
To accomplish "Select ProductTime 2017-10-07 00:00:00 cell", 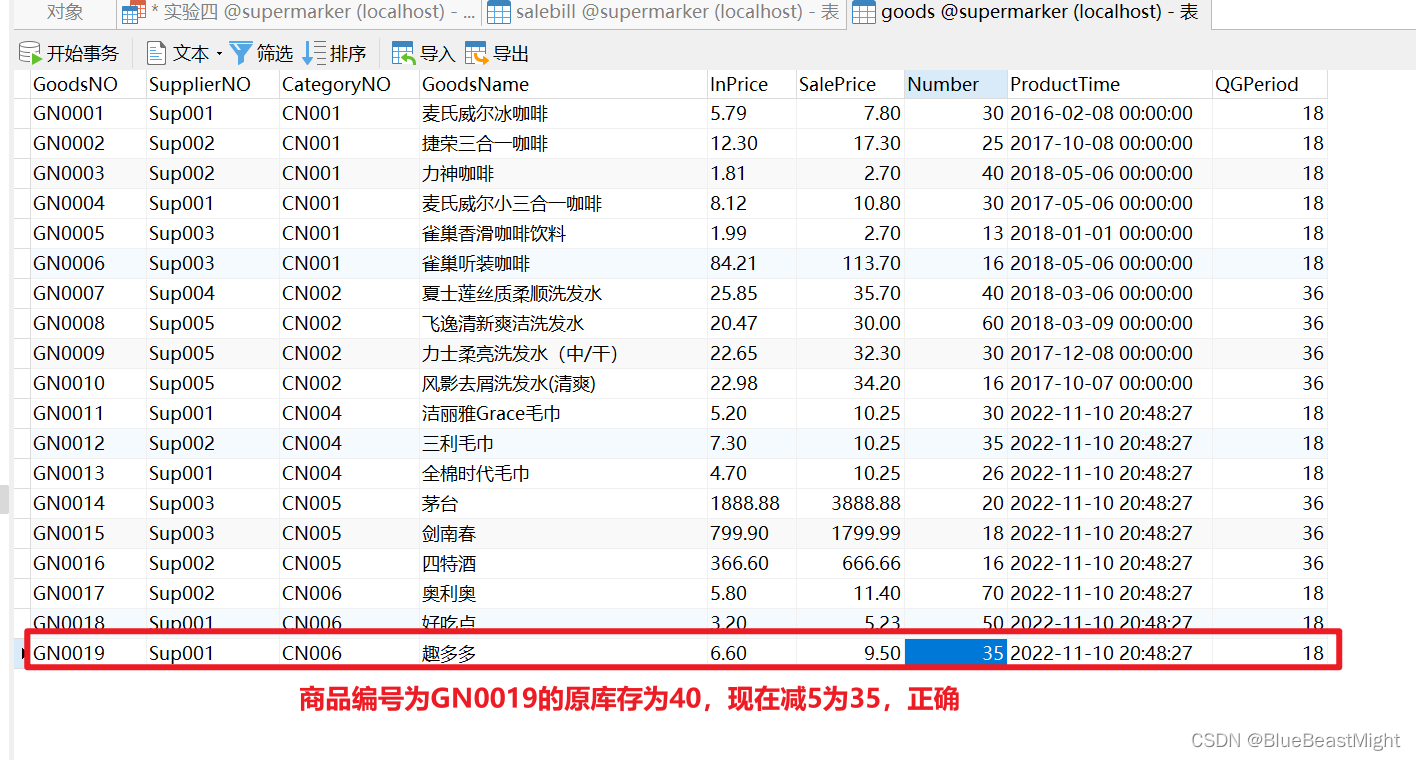I will click(1110, 383).
